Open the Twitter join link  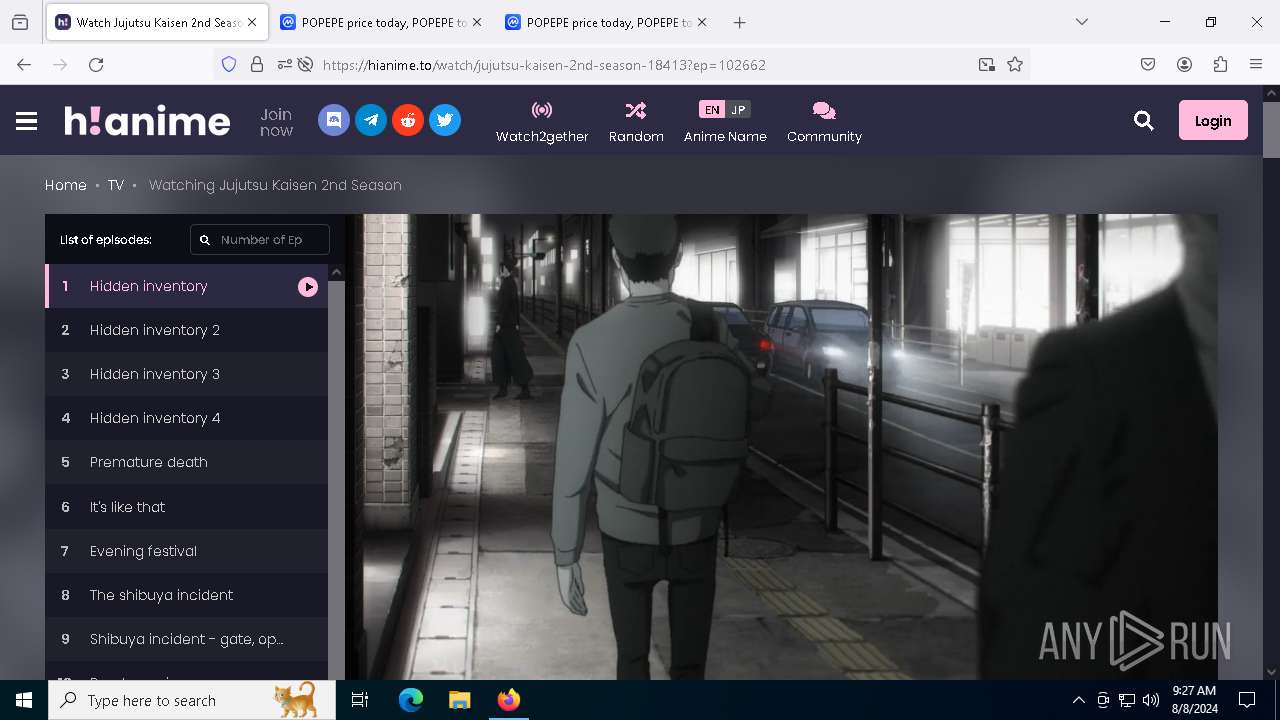445,120
